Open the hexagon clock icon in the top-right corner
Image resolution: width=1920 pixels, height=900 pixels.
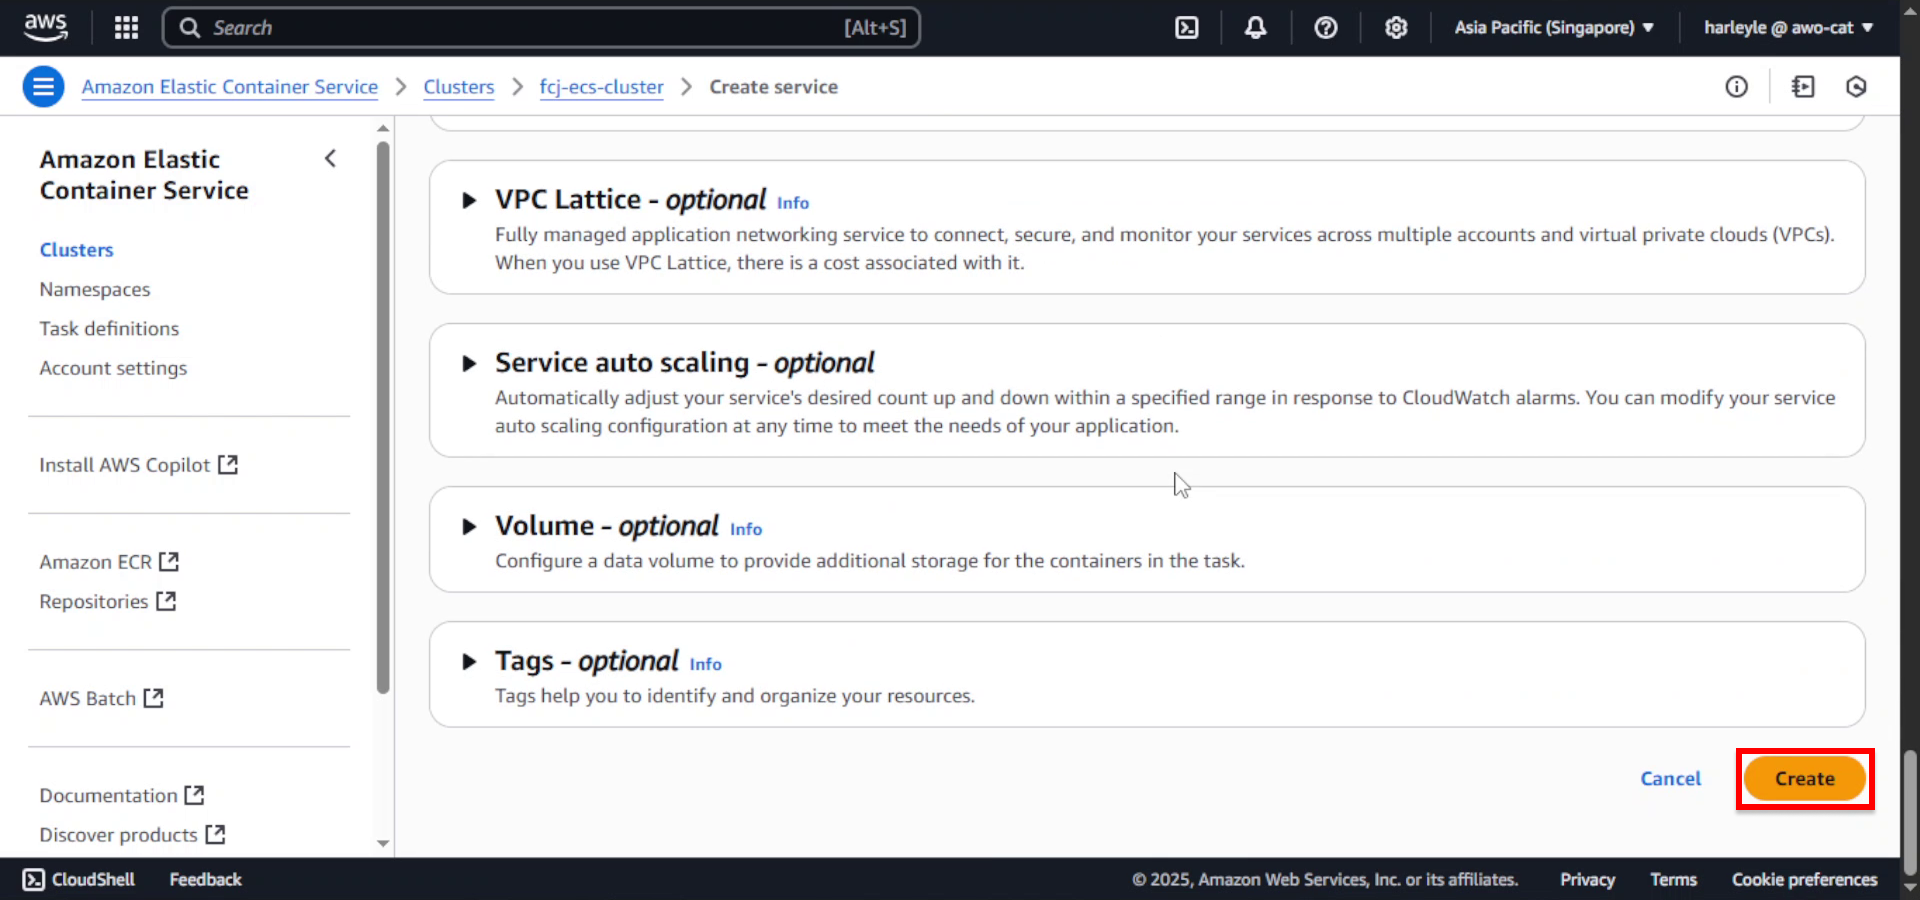click(1856, 87)
